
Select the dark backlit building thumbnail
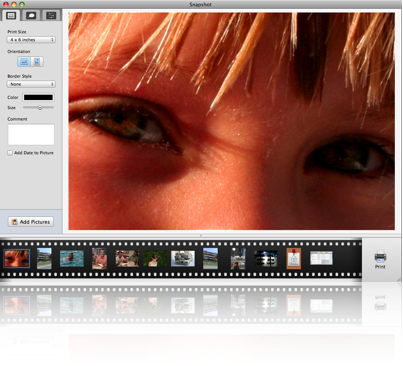(x=266, y=259)
